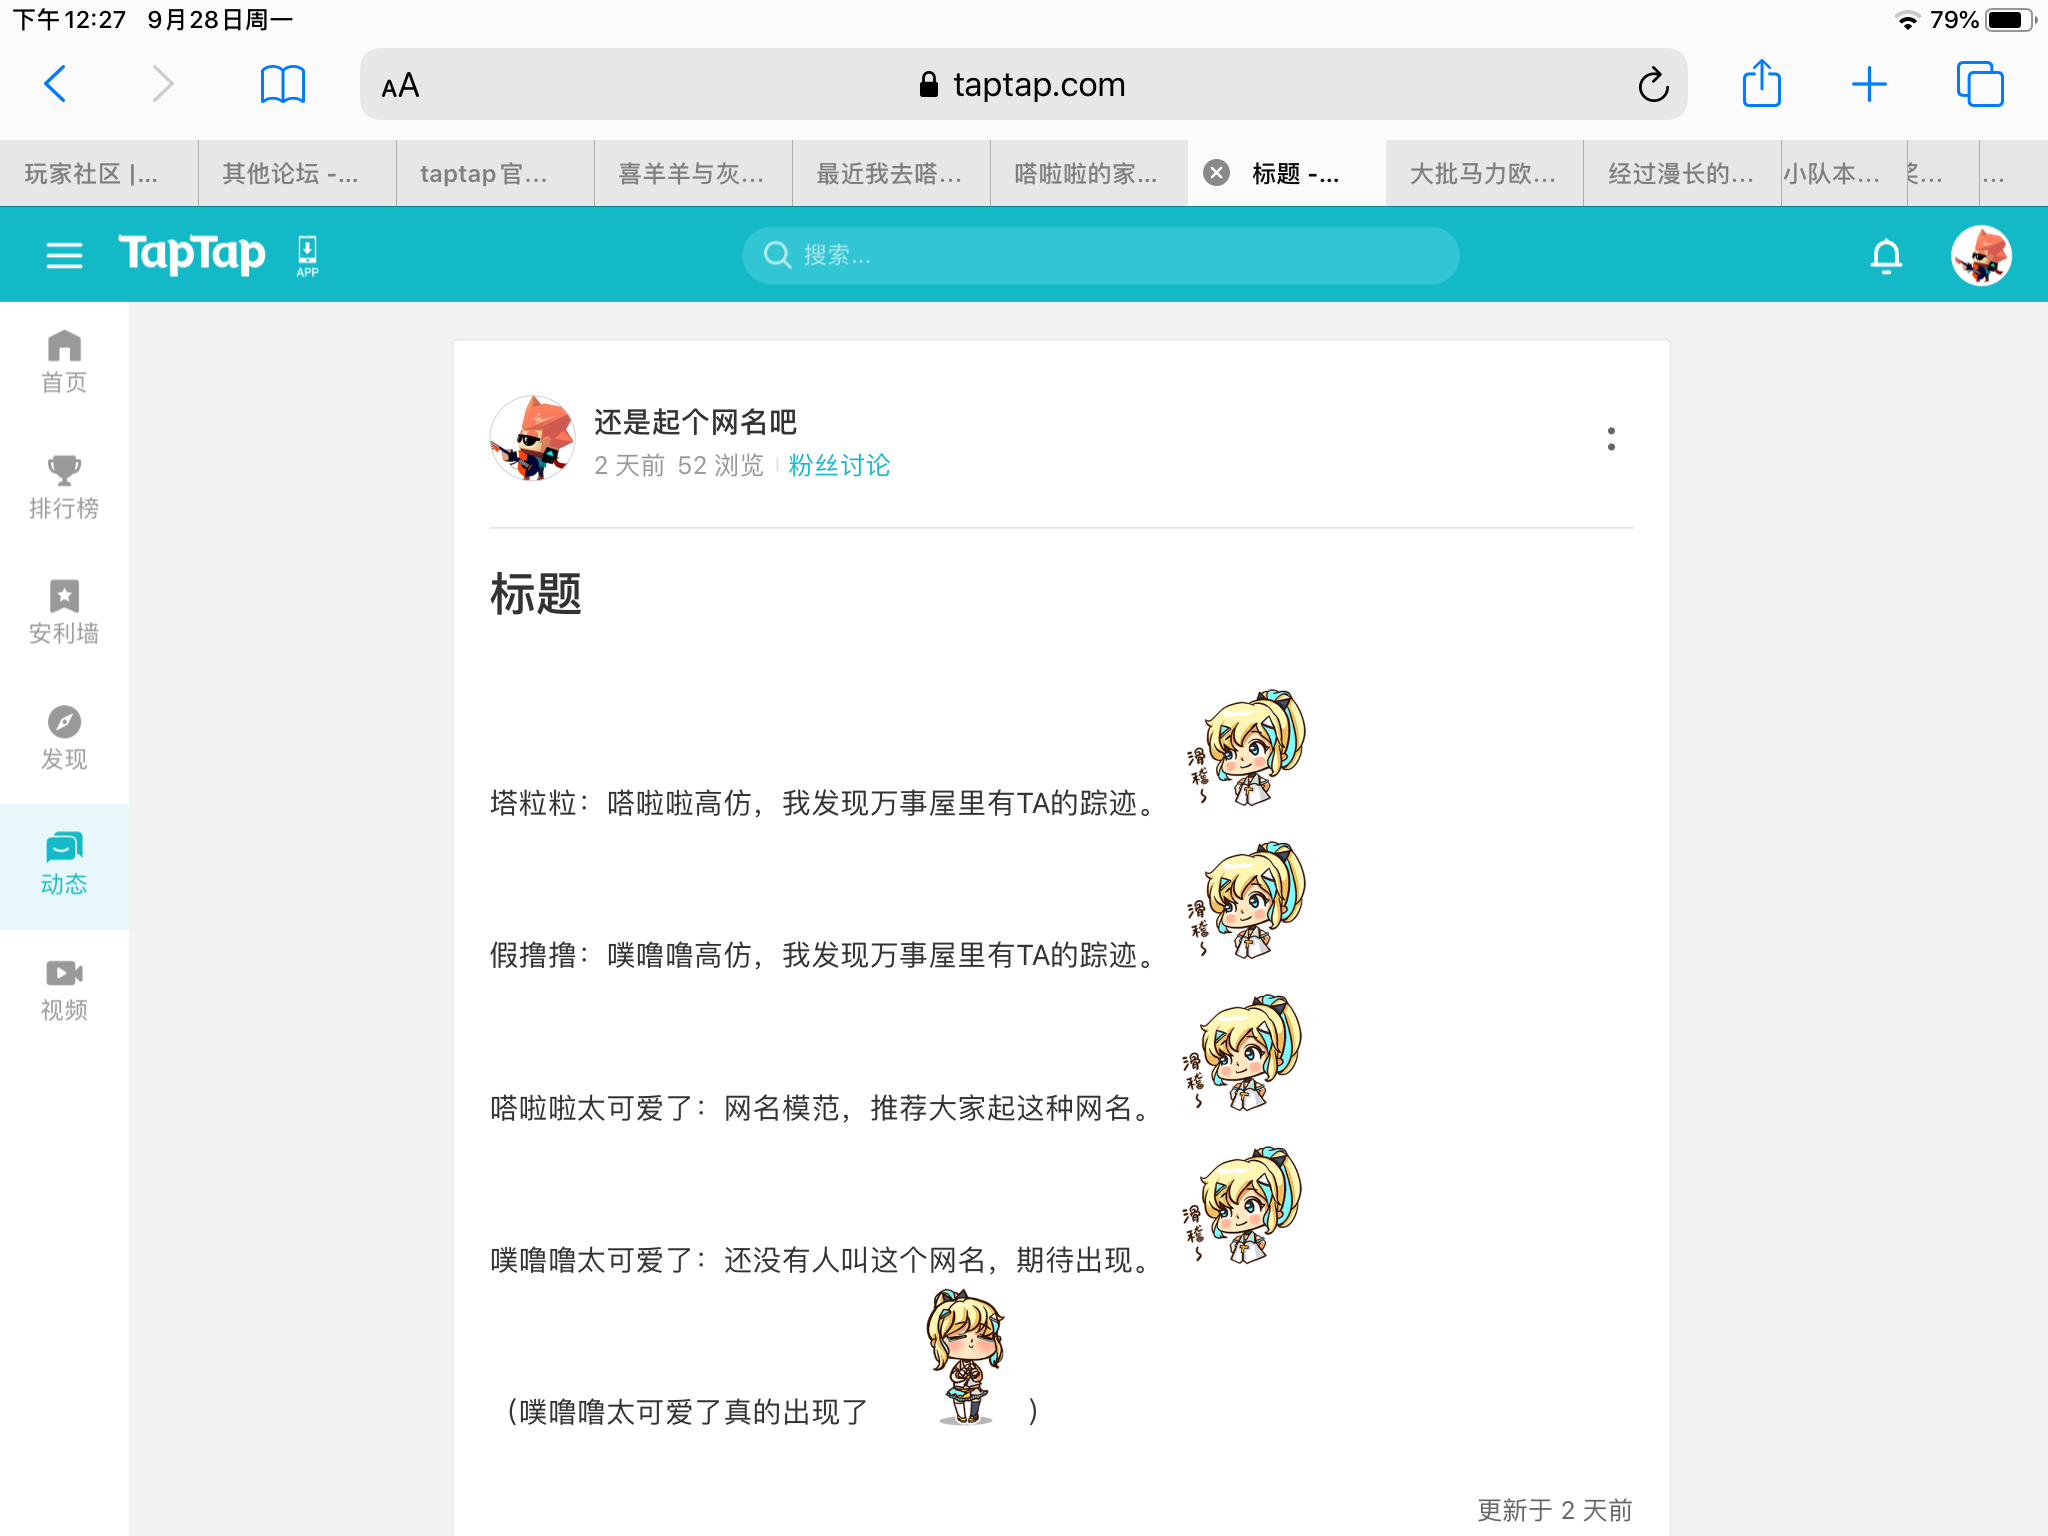The image size is (2048, 1536).
Task: Click the Safari forward arrow
Action: 162,84
